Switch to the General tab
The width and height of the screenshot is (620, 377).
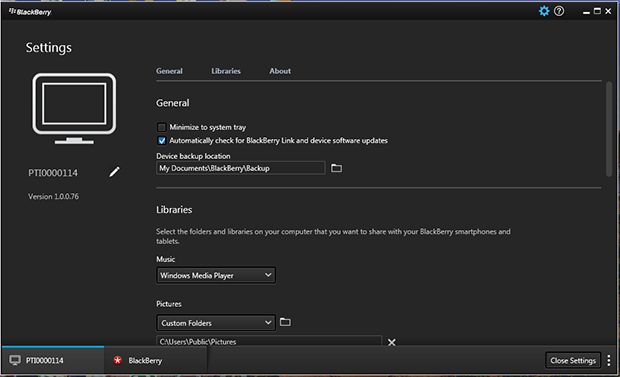tap(169, 71)
